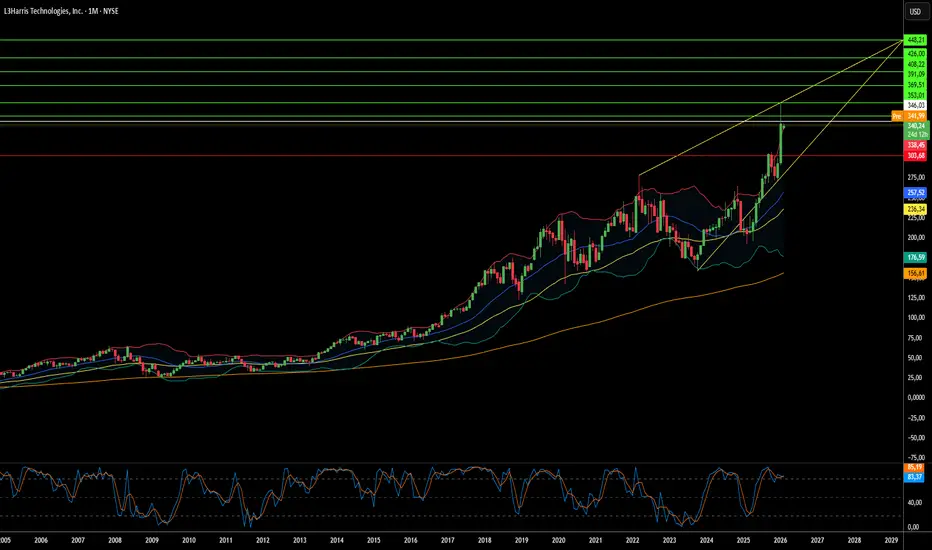Click the 448,21 green price label
This screenshot has width=932, height=550.
click(914, 39)
